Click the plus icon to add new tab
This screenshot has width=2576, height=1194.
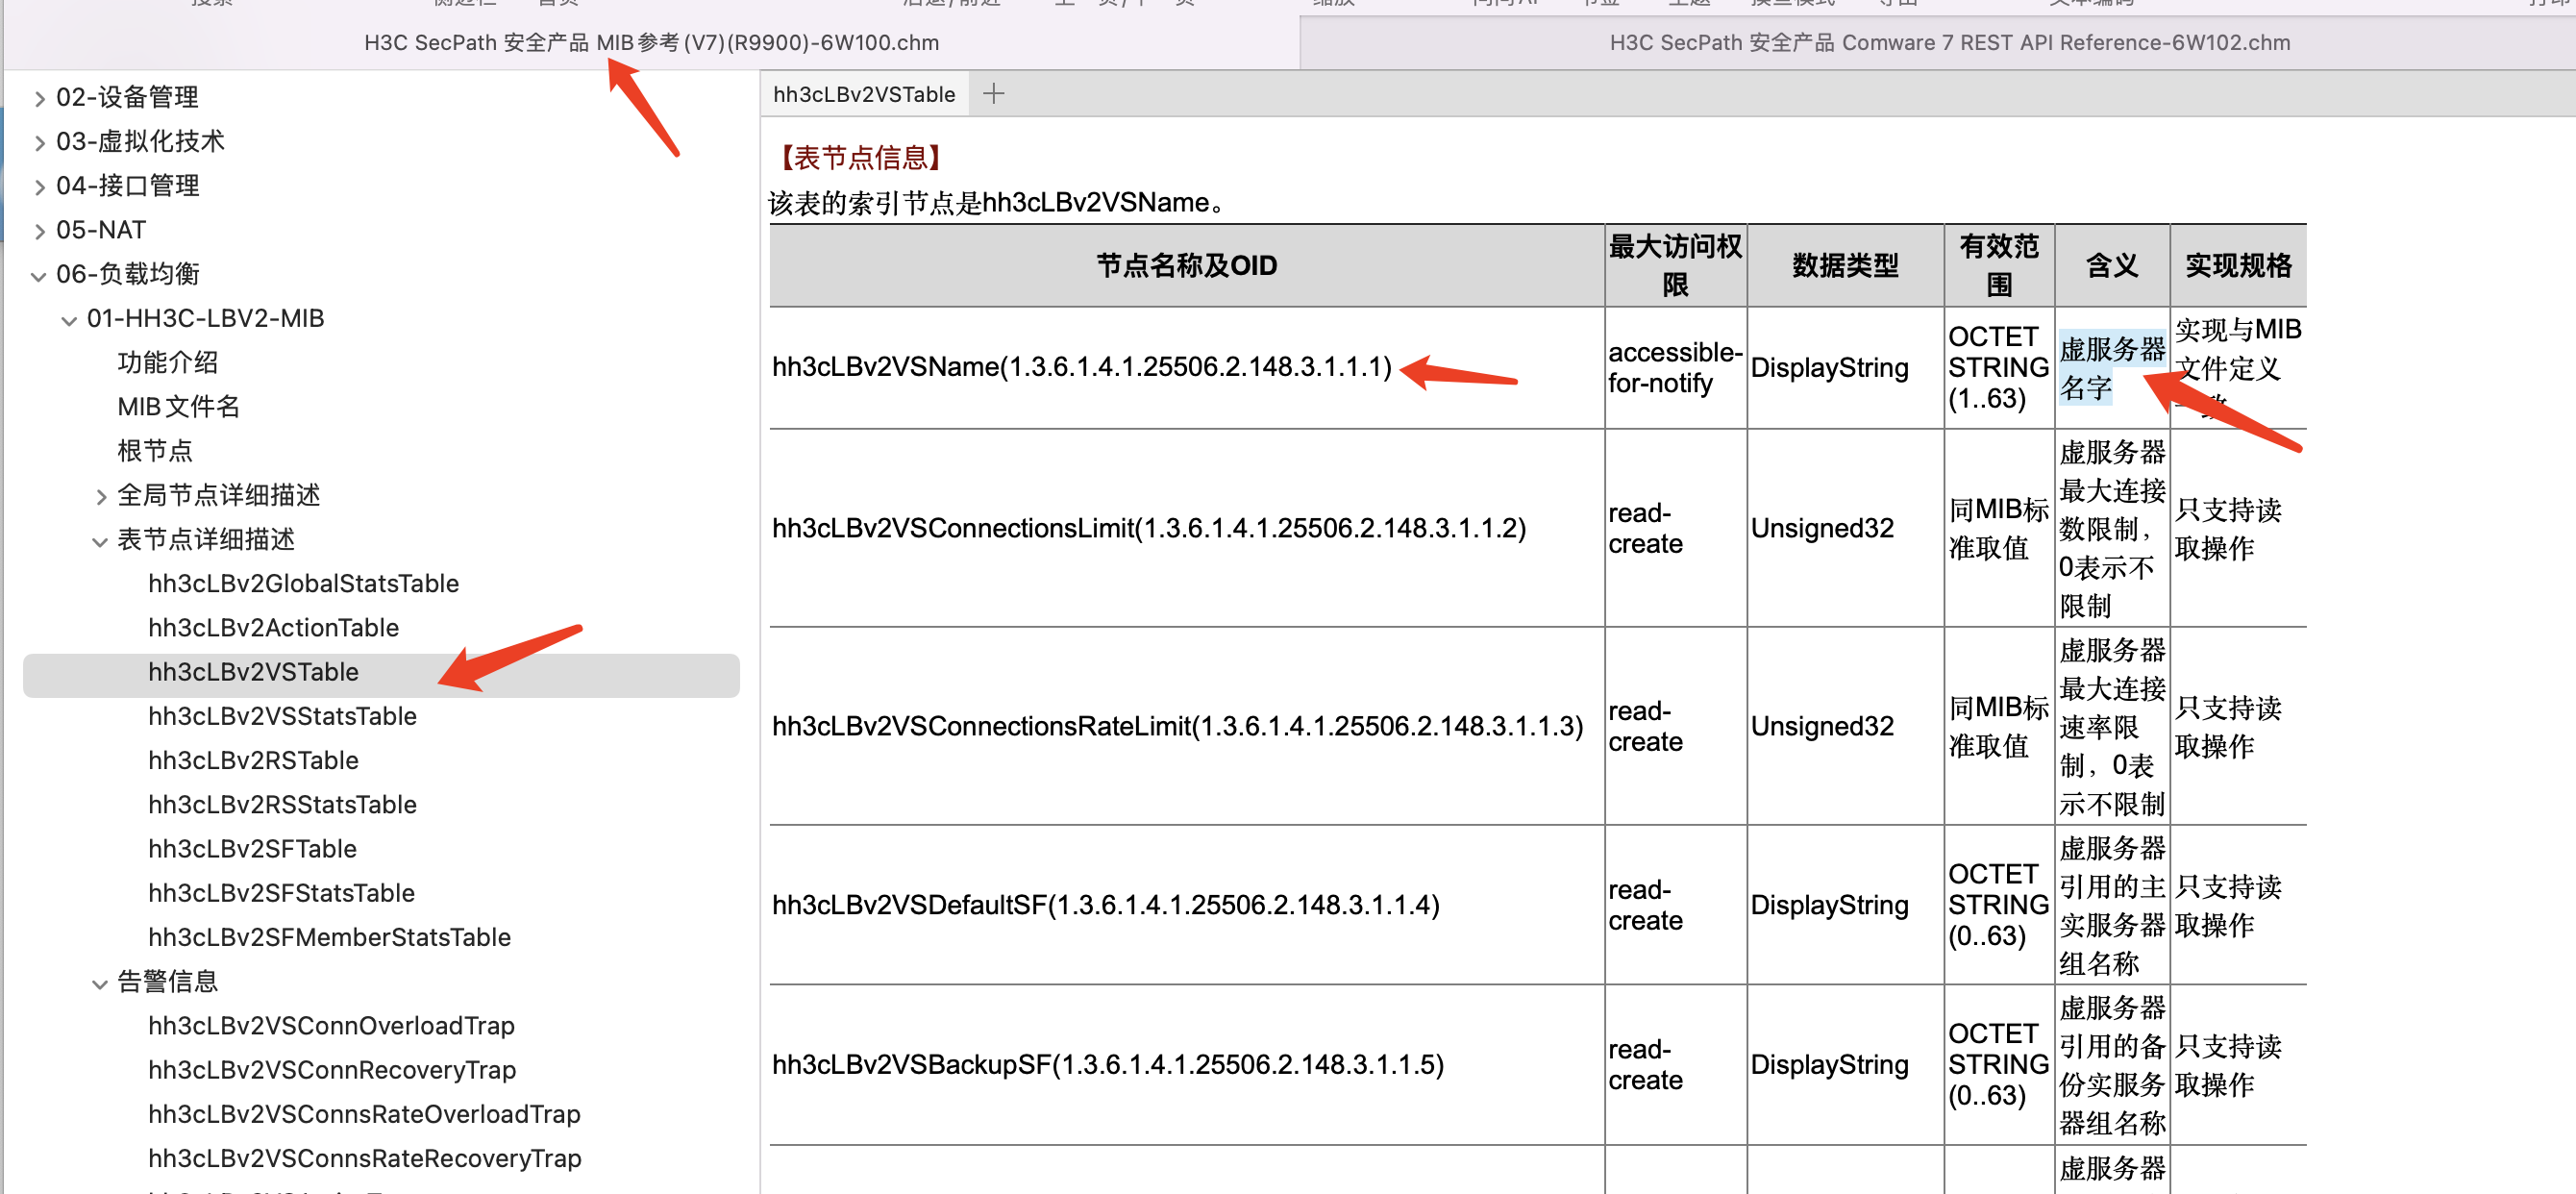[993, 94]
